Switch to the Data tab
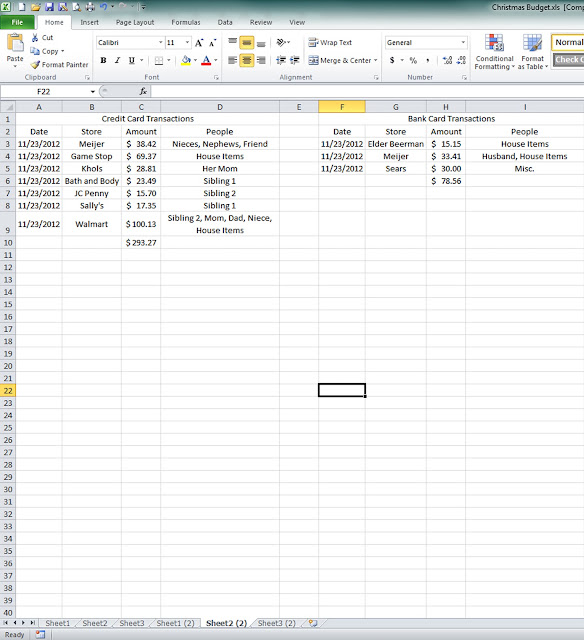The height and width of the screenshot is (640, 584). [225, 22]
